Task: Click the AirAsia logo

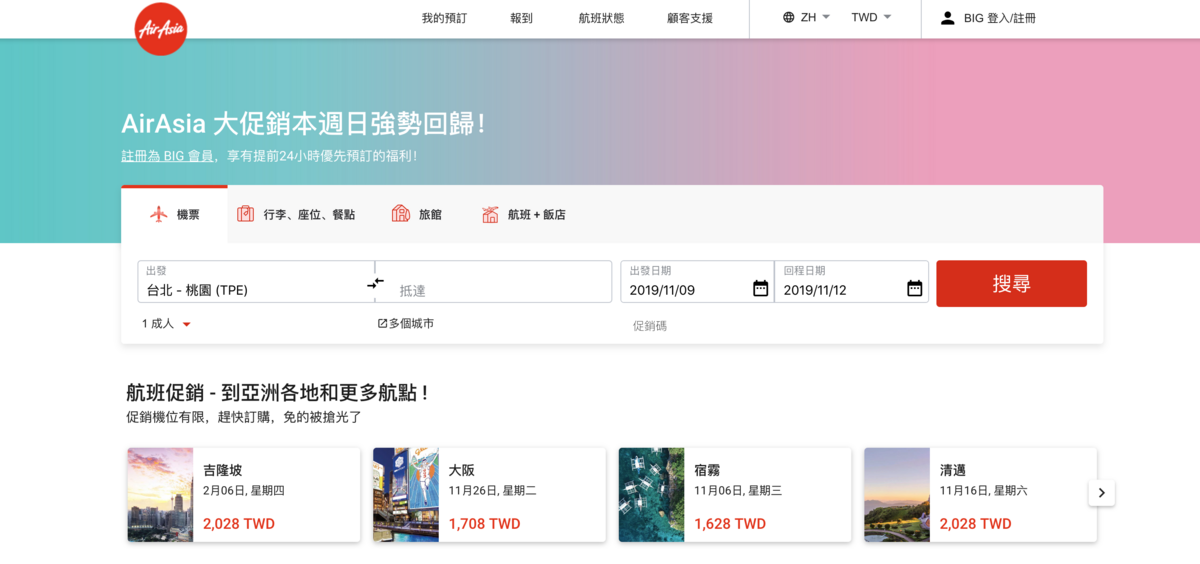Action: point(161,28)
